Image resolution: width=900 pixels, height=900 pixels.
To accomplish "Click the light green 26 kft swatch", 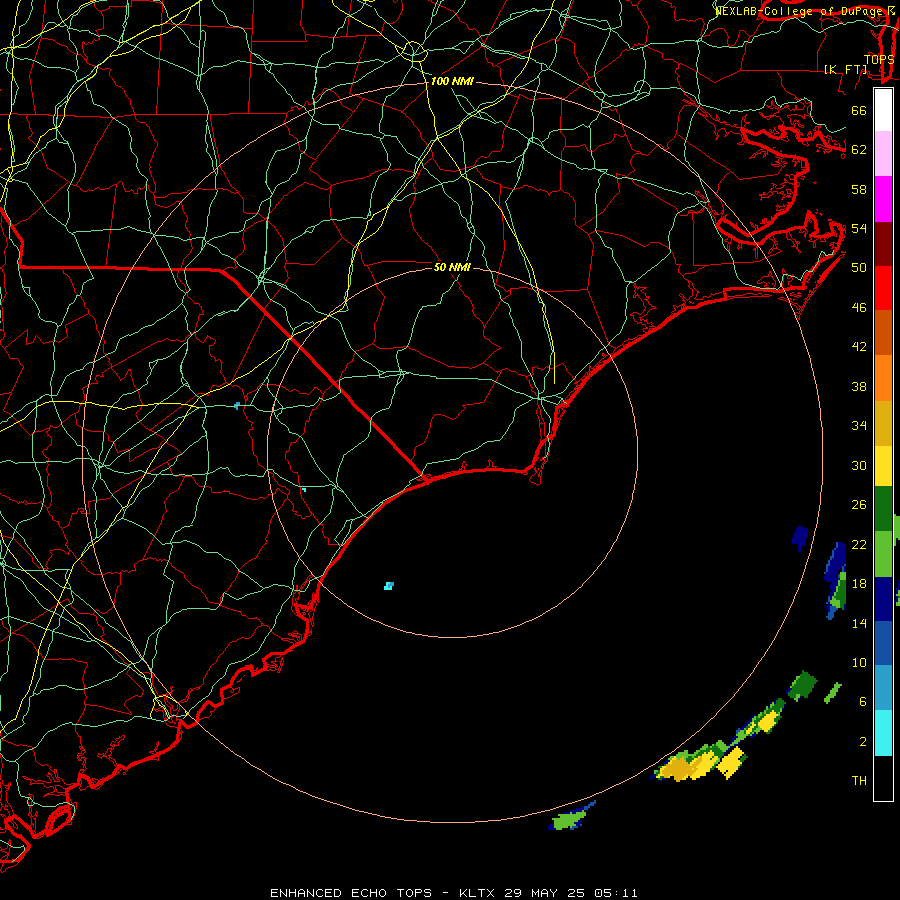I will (883, 554).
